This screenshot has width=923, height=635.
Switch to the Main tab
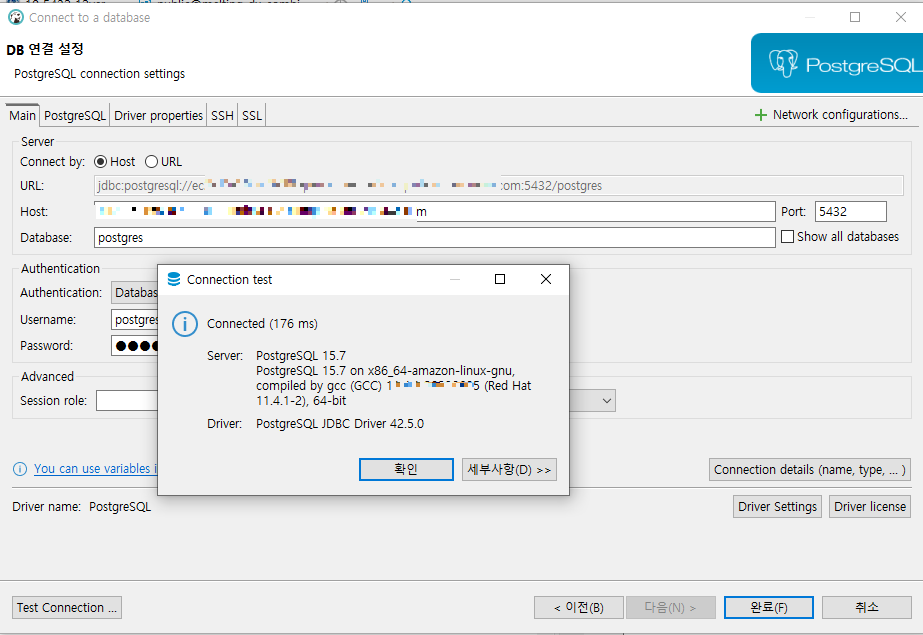[22, 115]
